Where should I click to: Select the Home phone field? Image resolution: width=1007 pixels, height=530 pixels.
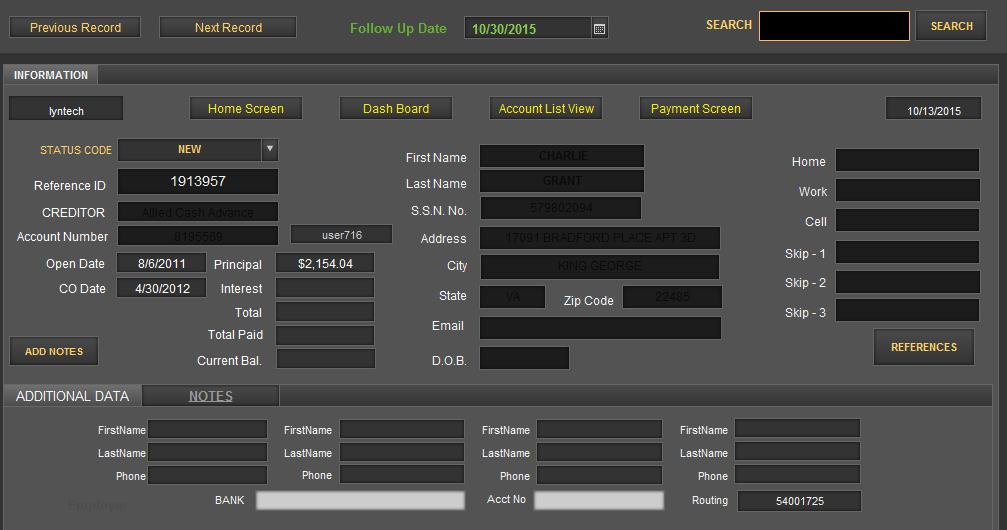(907, 161)
